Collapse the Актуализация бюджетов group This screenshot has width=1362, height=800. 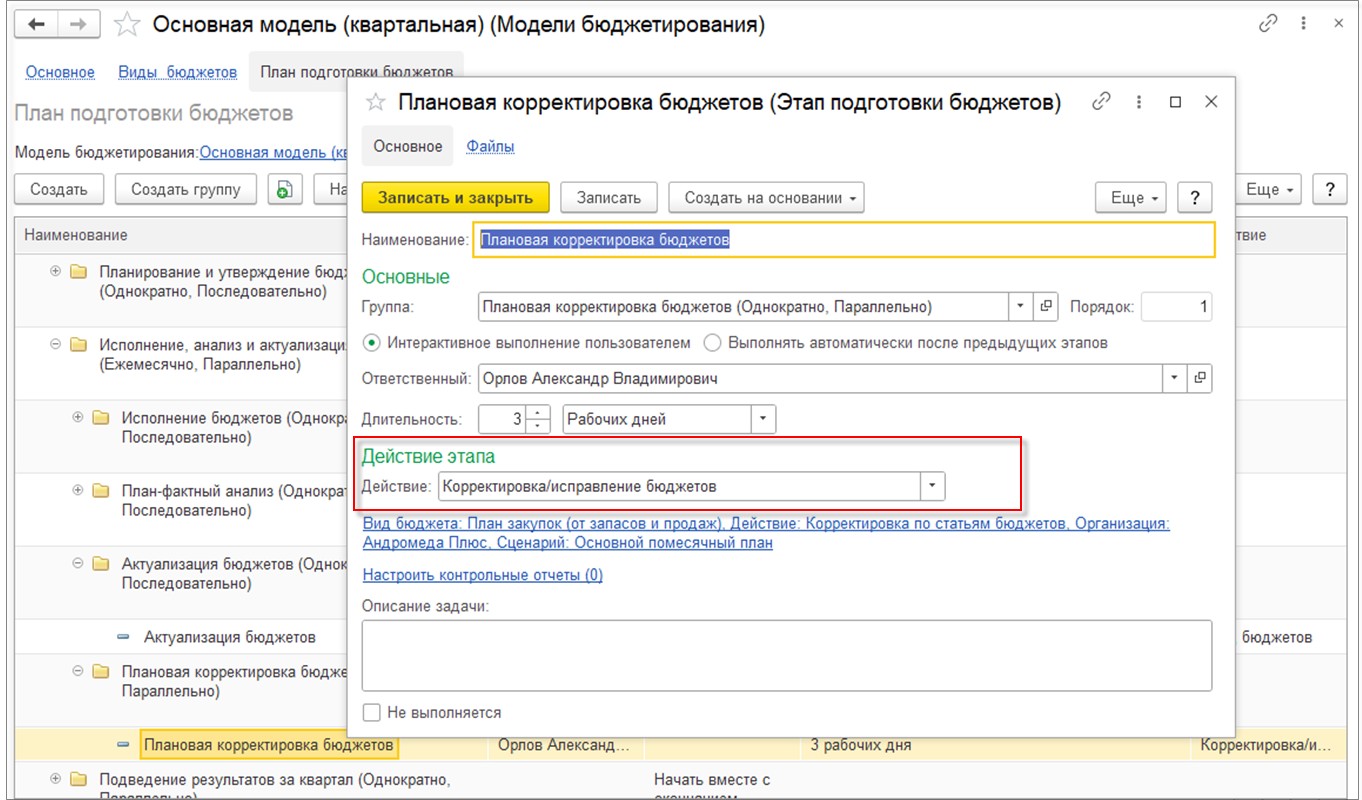(x=78, y=564)
